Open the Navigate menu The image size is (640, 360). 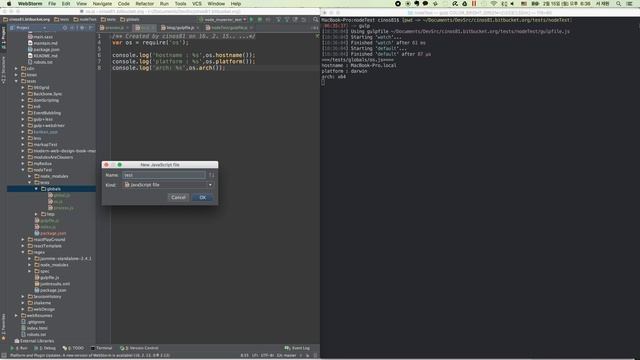102,4
